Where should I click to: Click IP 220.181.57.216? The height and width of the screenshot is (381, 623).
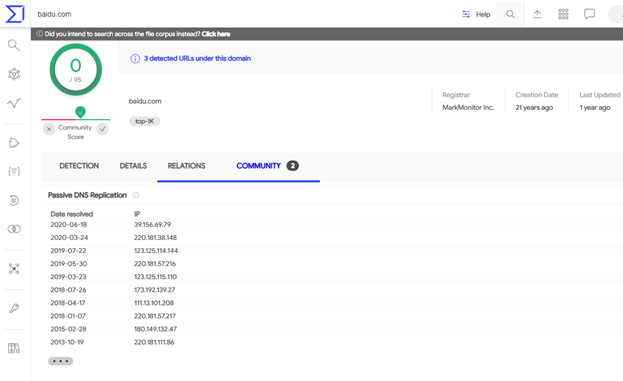tap(155, 264)
